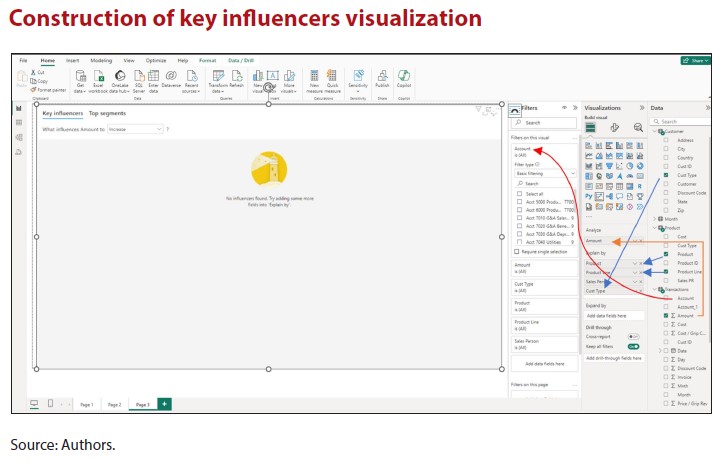The image size is (724, 463).
Task: Expand the Month table in Data pane
Action: click(x=654, y=219)
